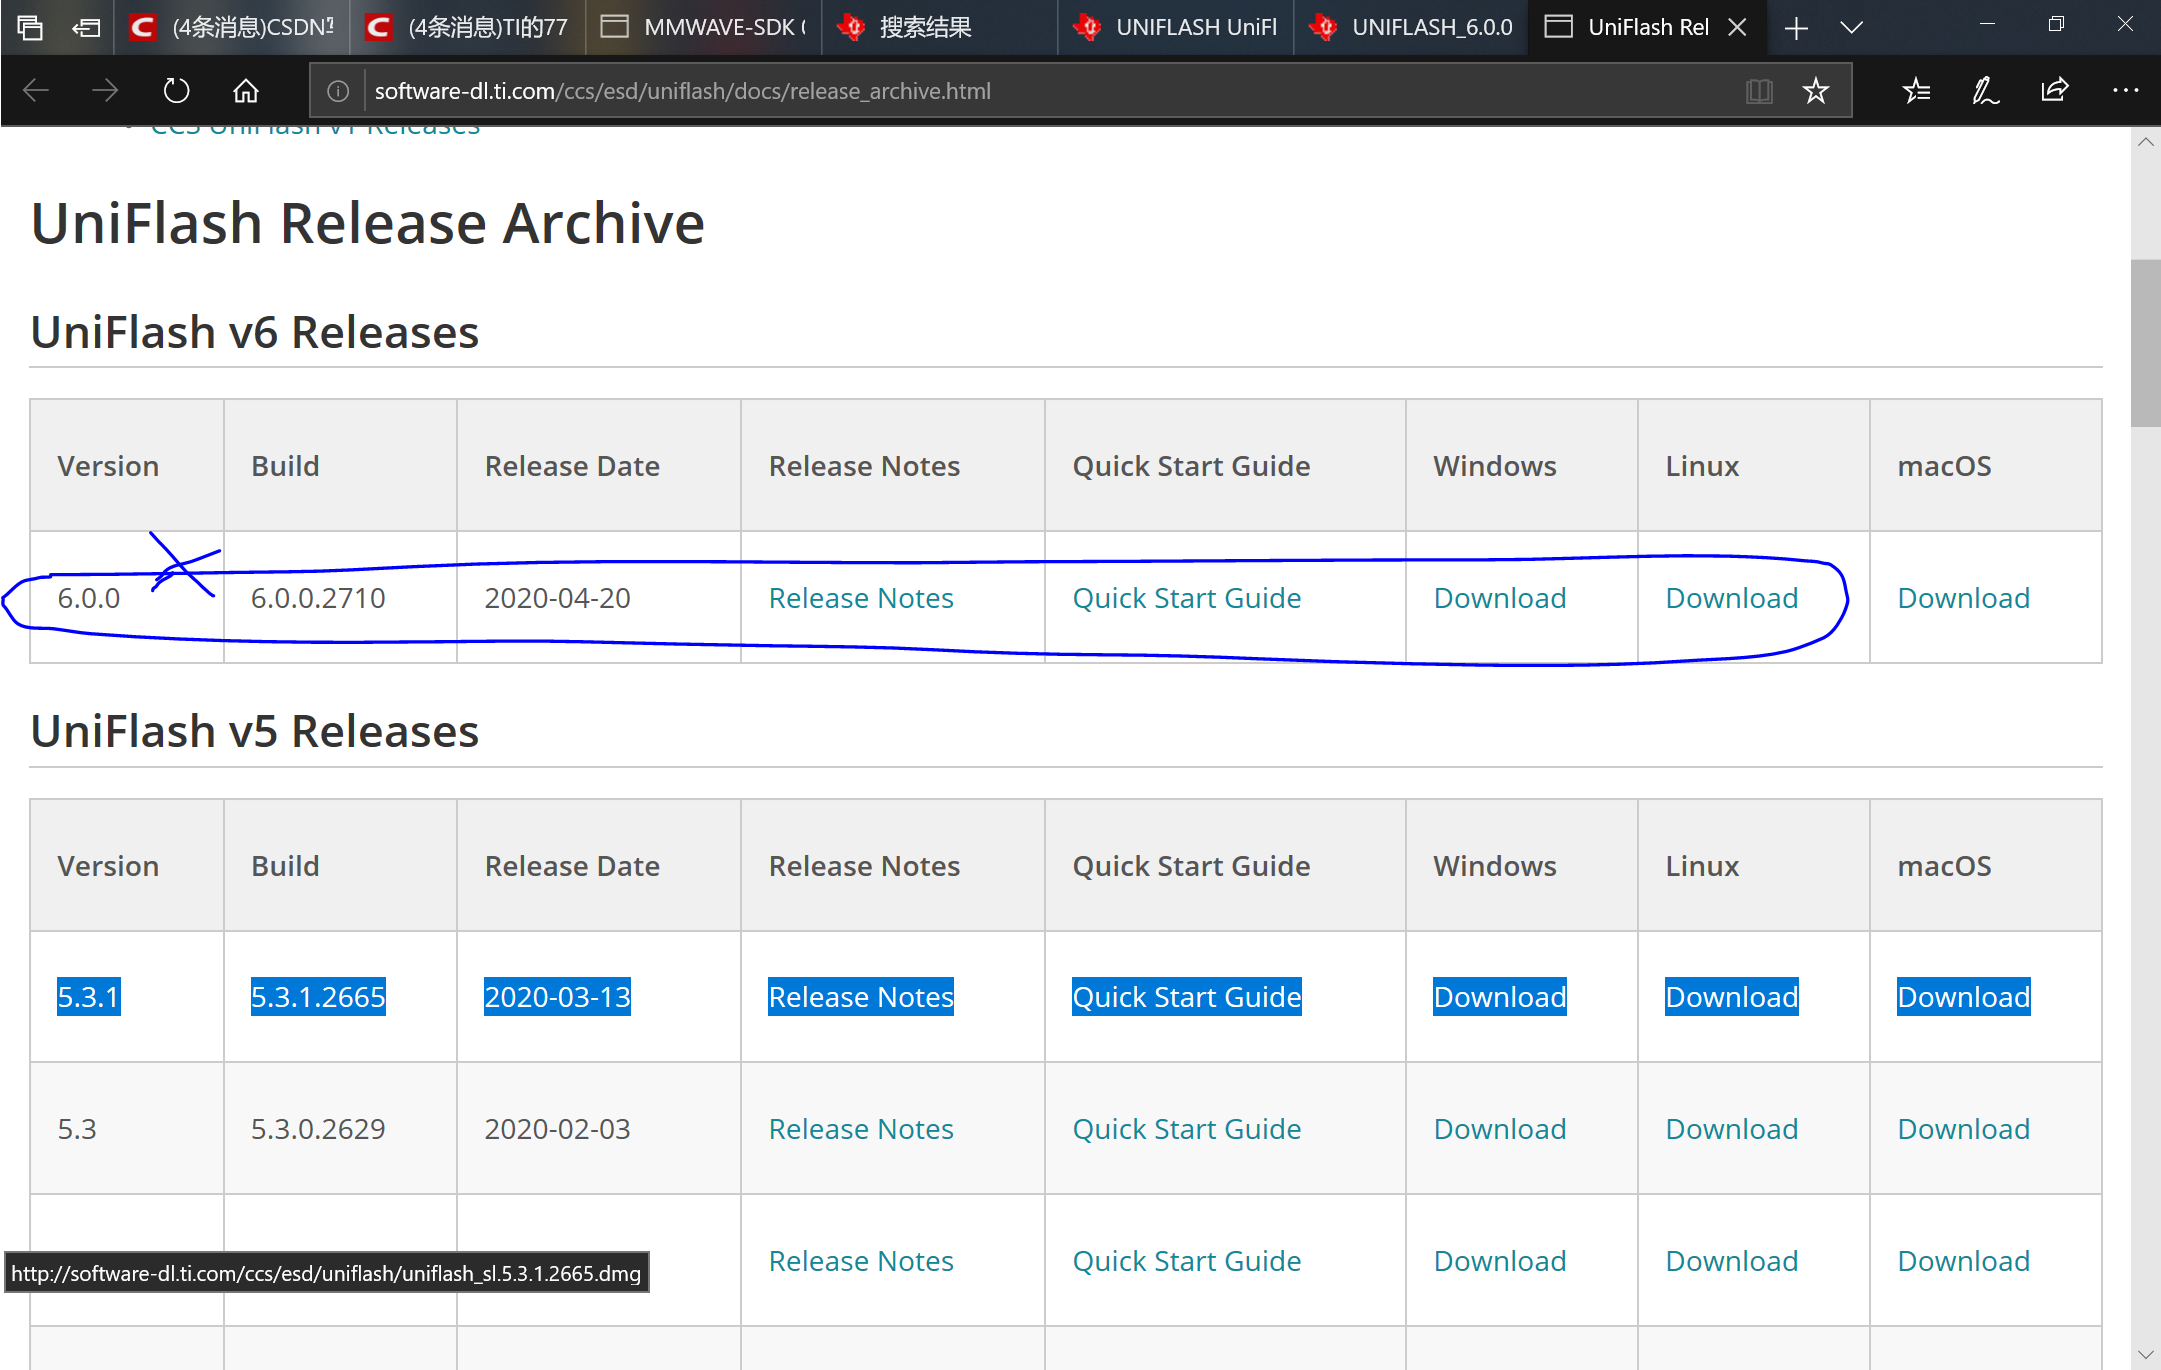Switch to the TI的77 CSDN tab
2161x1370 pixels.
468,27
